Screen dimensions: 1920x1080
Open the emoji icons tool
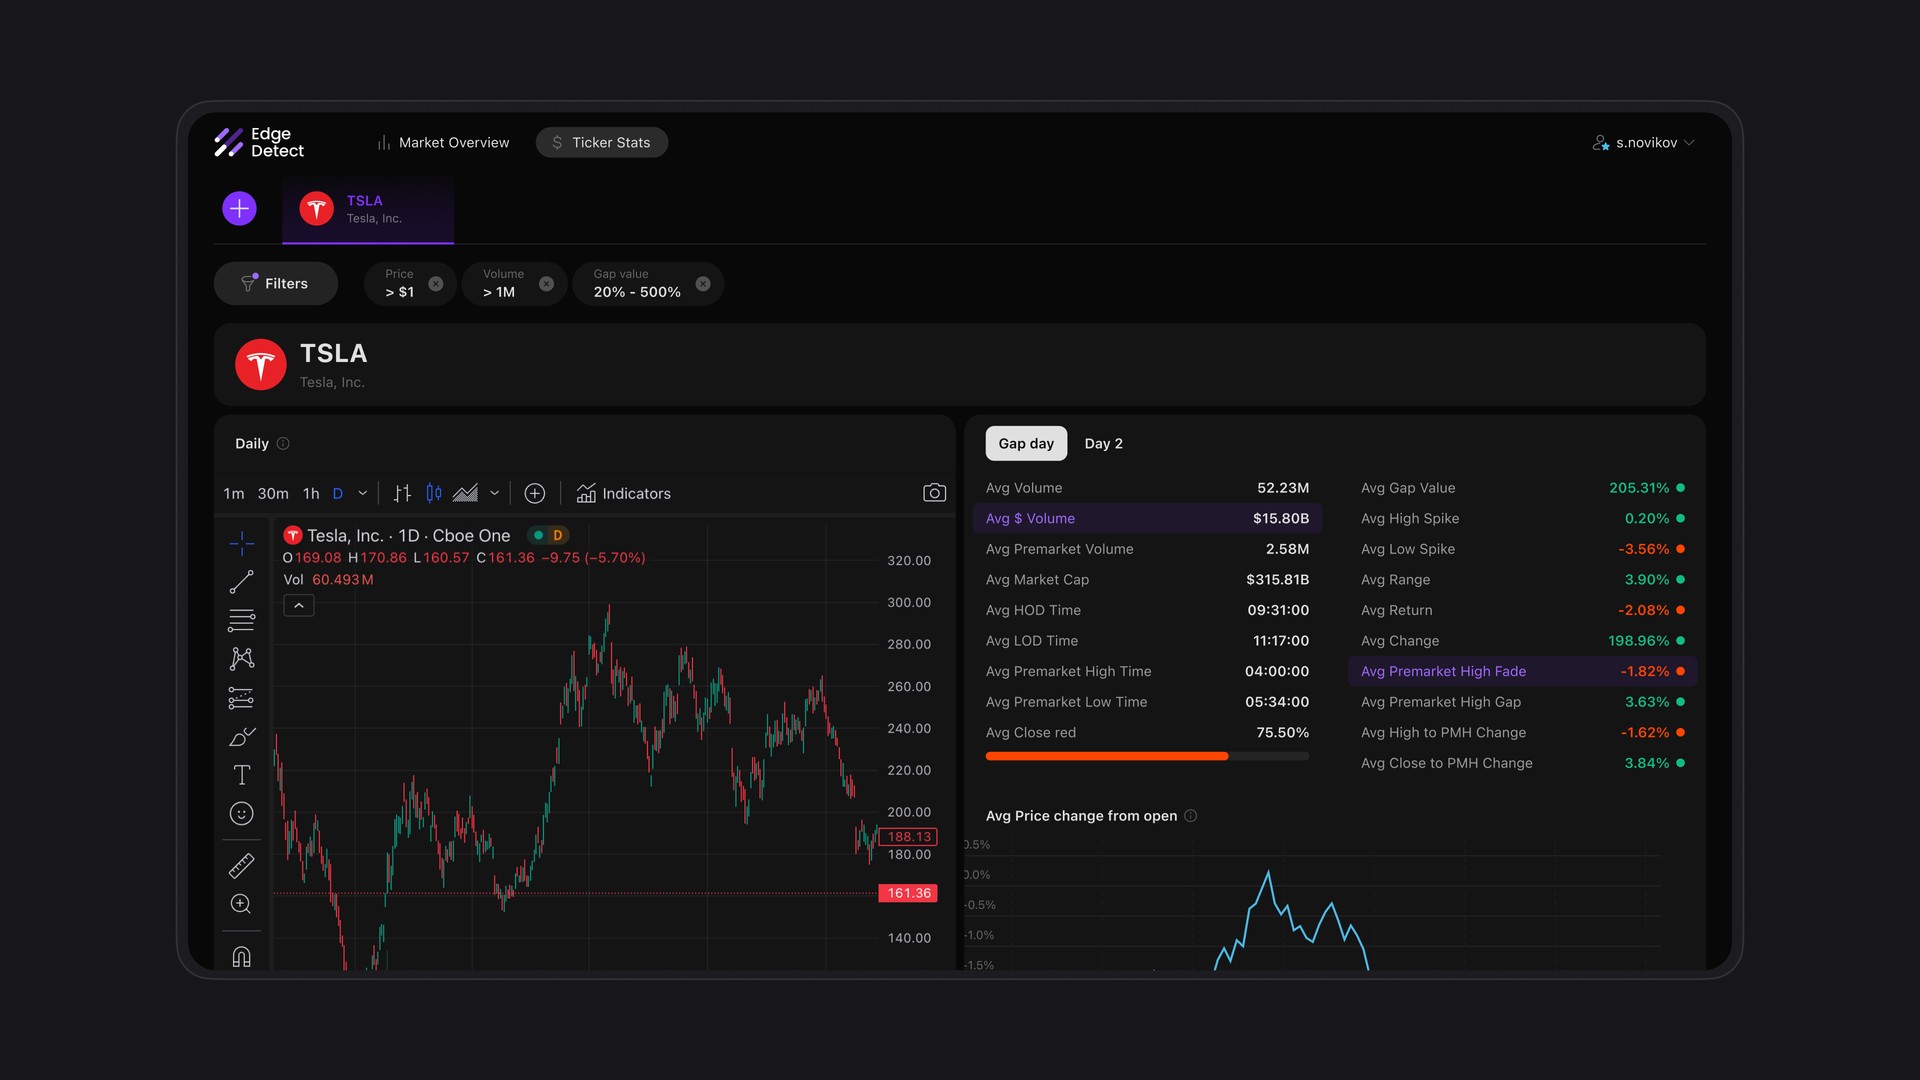tap(242, 814)
